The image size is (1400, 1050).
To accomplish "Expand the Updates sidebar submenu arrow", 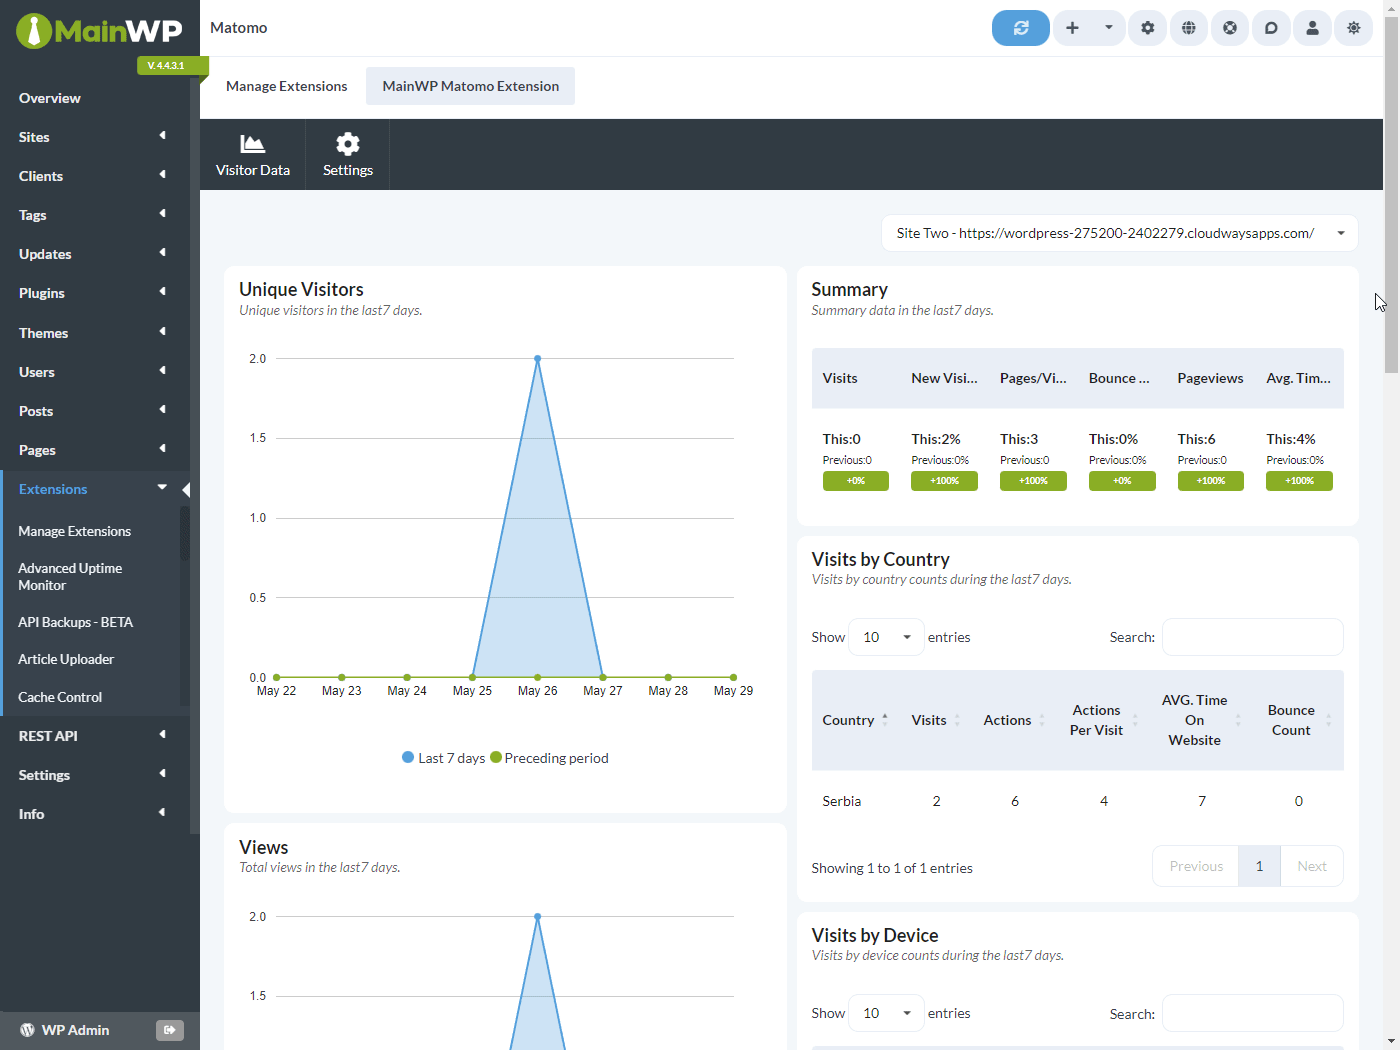I will 162,253.
